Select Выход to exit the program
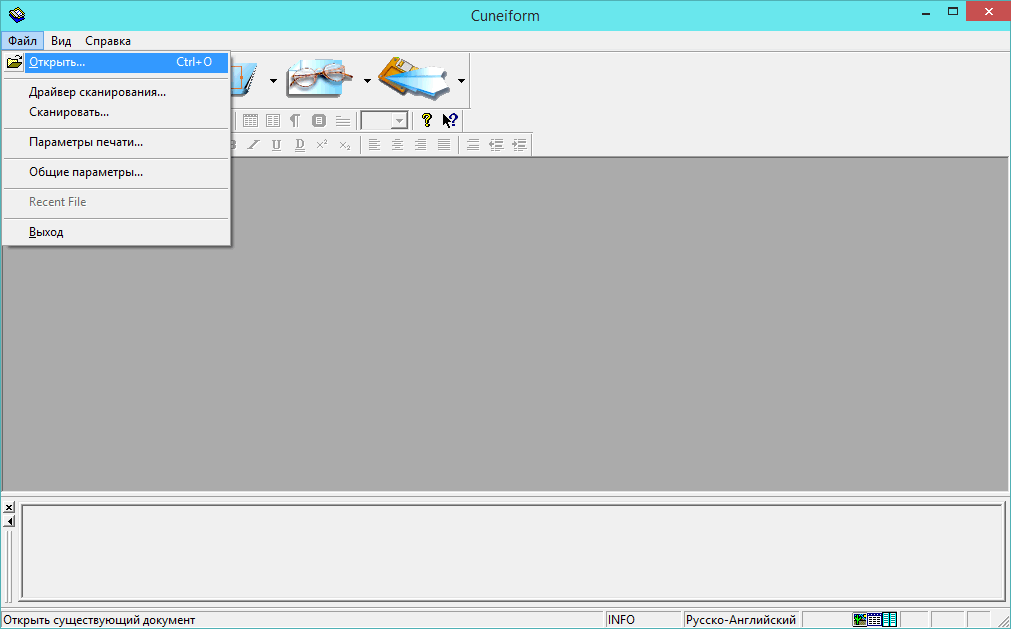Viewport: 1011px width, 629px height. click(x=117, y=232)
